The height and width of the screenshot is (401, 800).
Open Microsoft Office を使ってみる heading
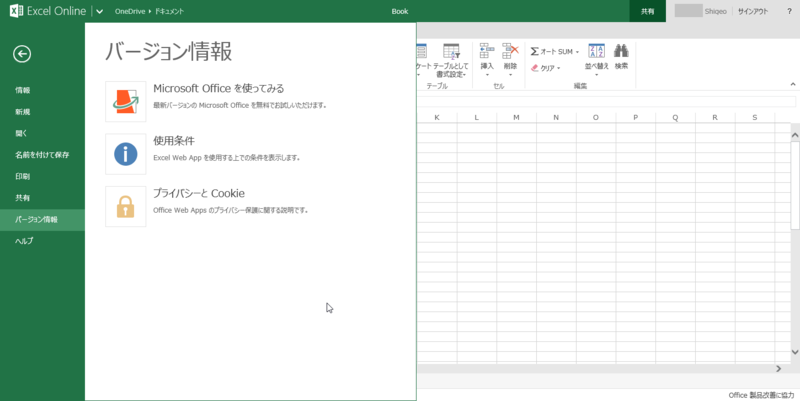point(218,88)
